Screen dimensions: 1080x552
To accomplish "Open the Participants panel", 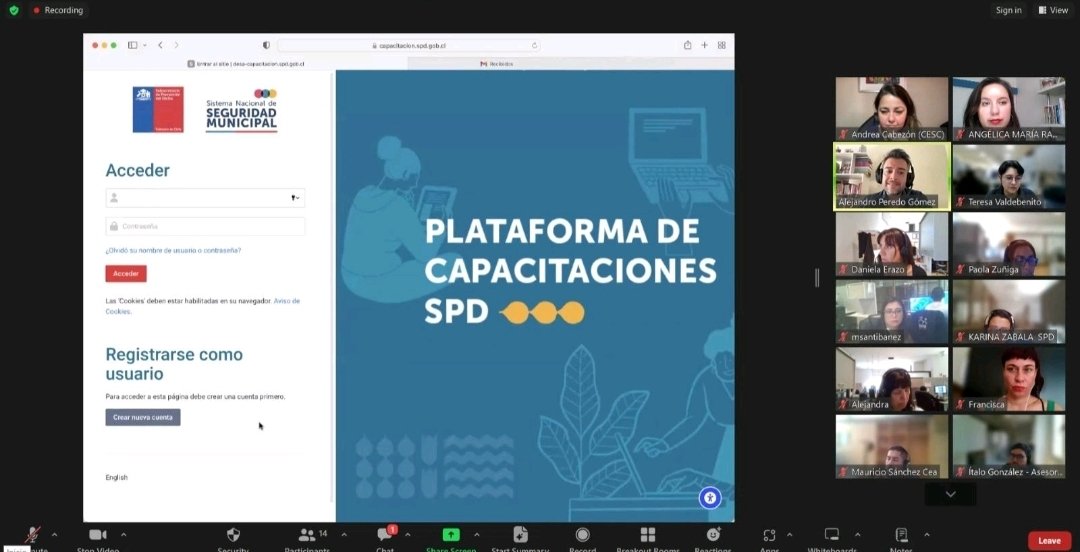I will point(307,535).
